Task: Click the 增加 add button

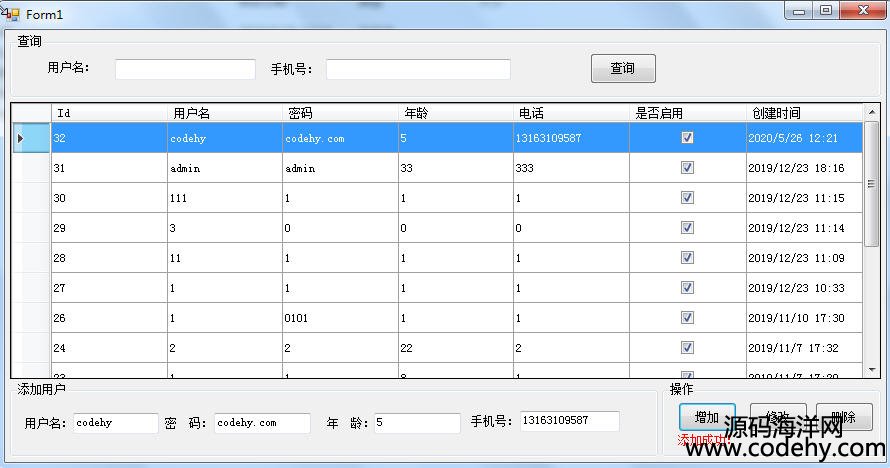Action: point(706,418)
